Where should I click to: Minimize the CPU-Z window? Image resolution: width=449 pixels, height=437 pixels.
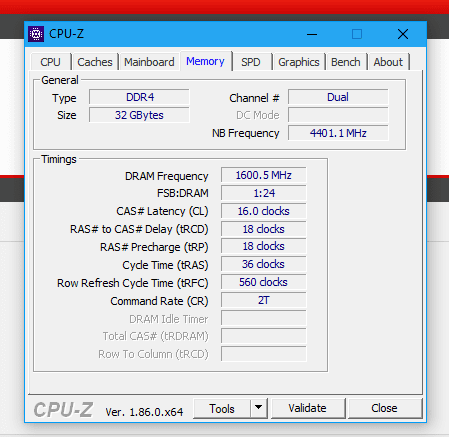click(x=312, y=34)
